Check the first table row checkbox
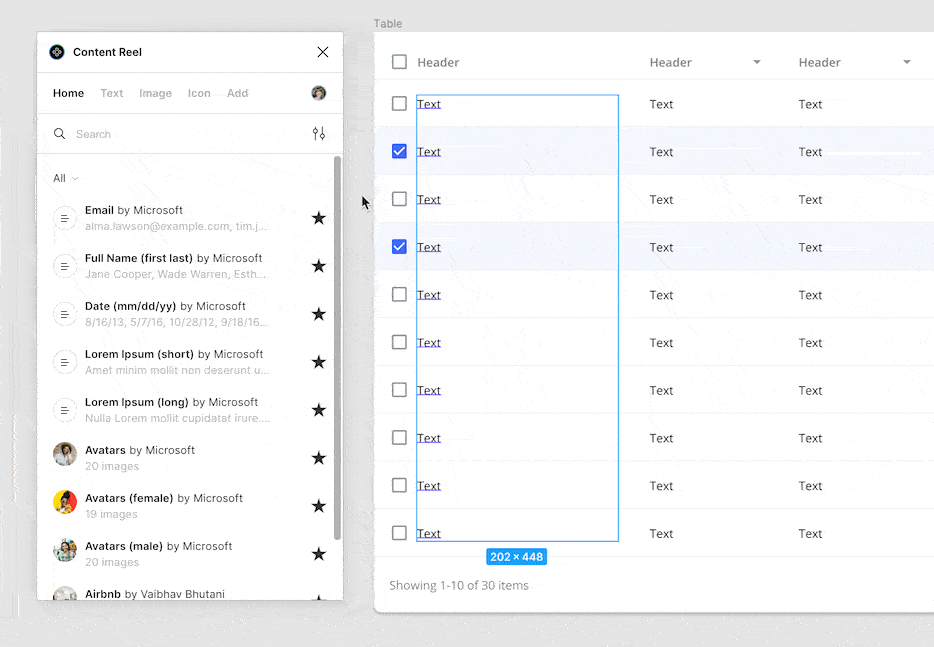 (399, 104)
